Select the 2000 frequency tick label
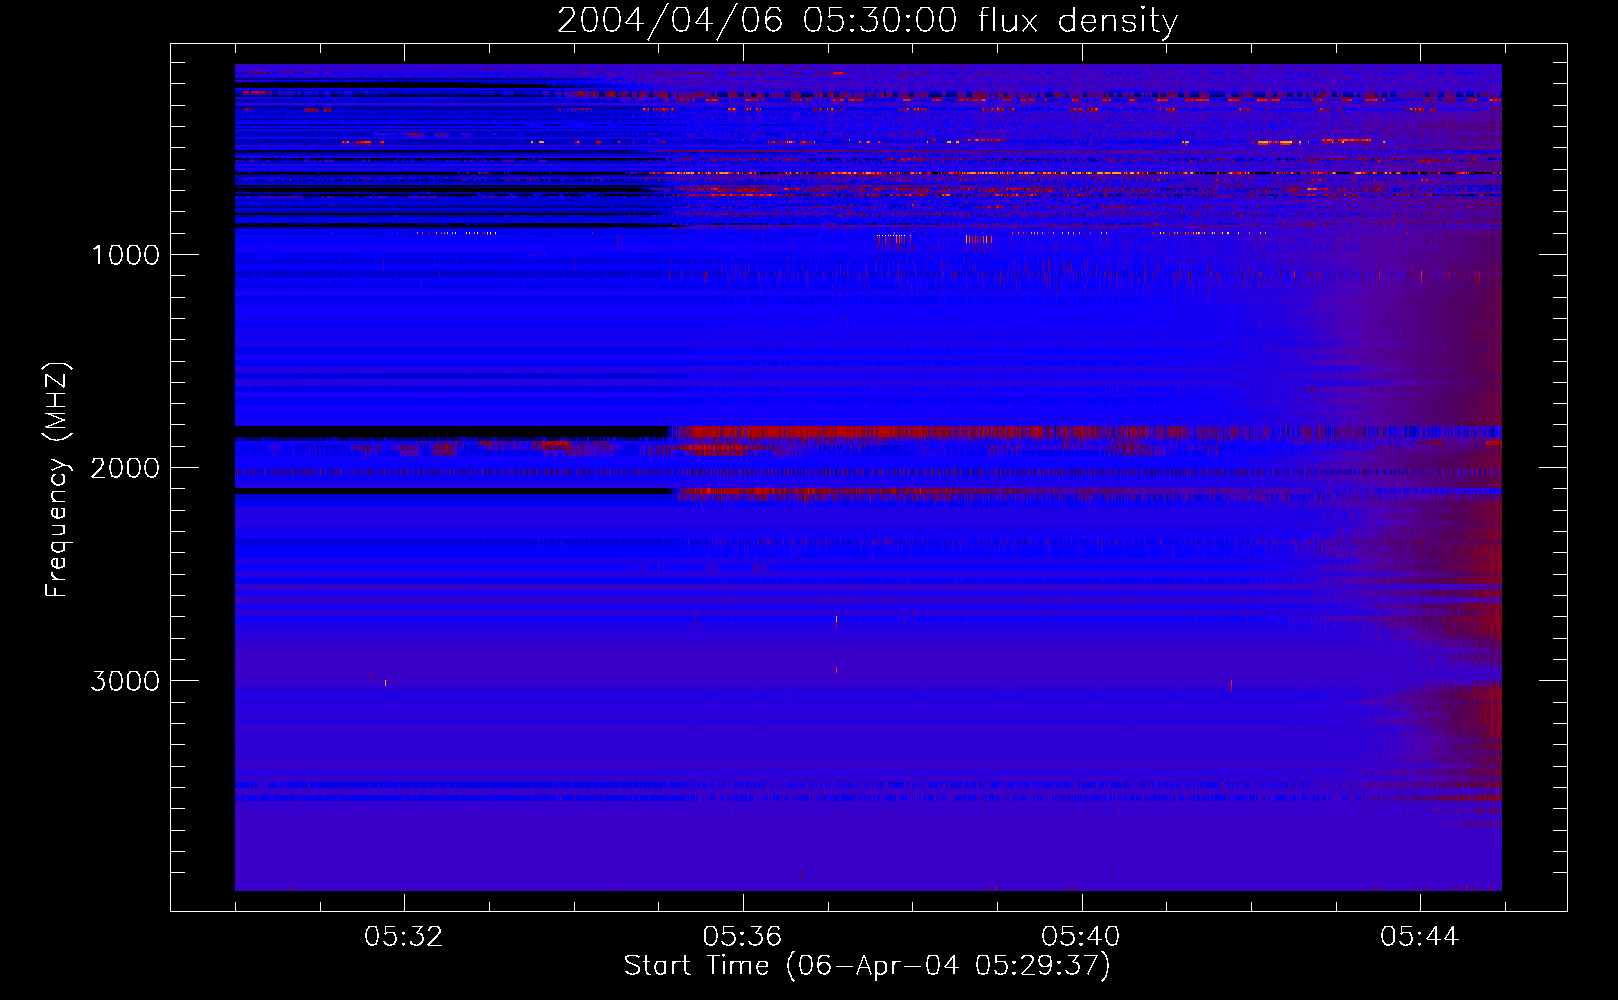The width and height of the screenshot is (1618, 1000). coord(125,468)
